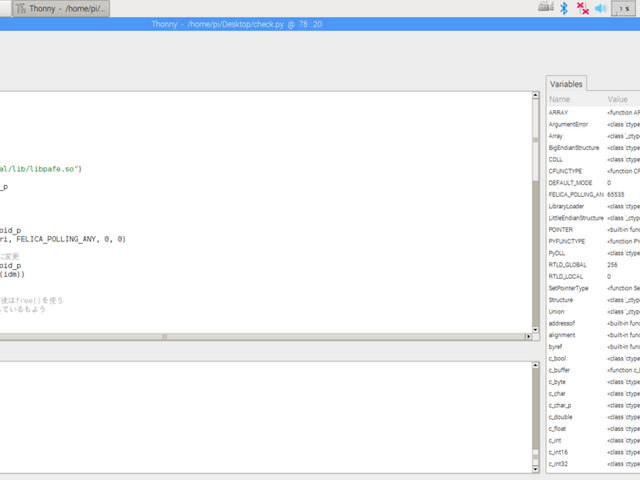Click the volume speaker icon
640x480 pixels.
601,8
